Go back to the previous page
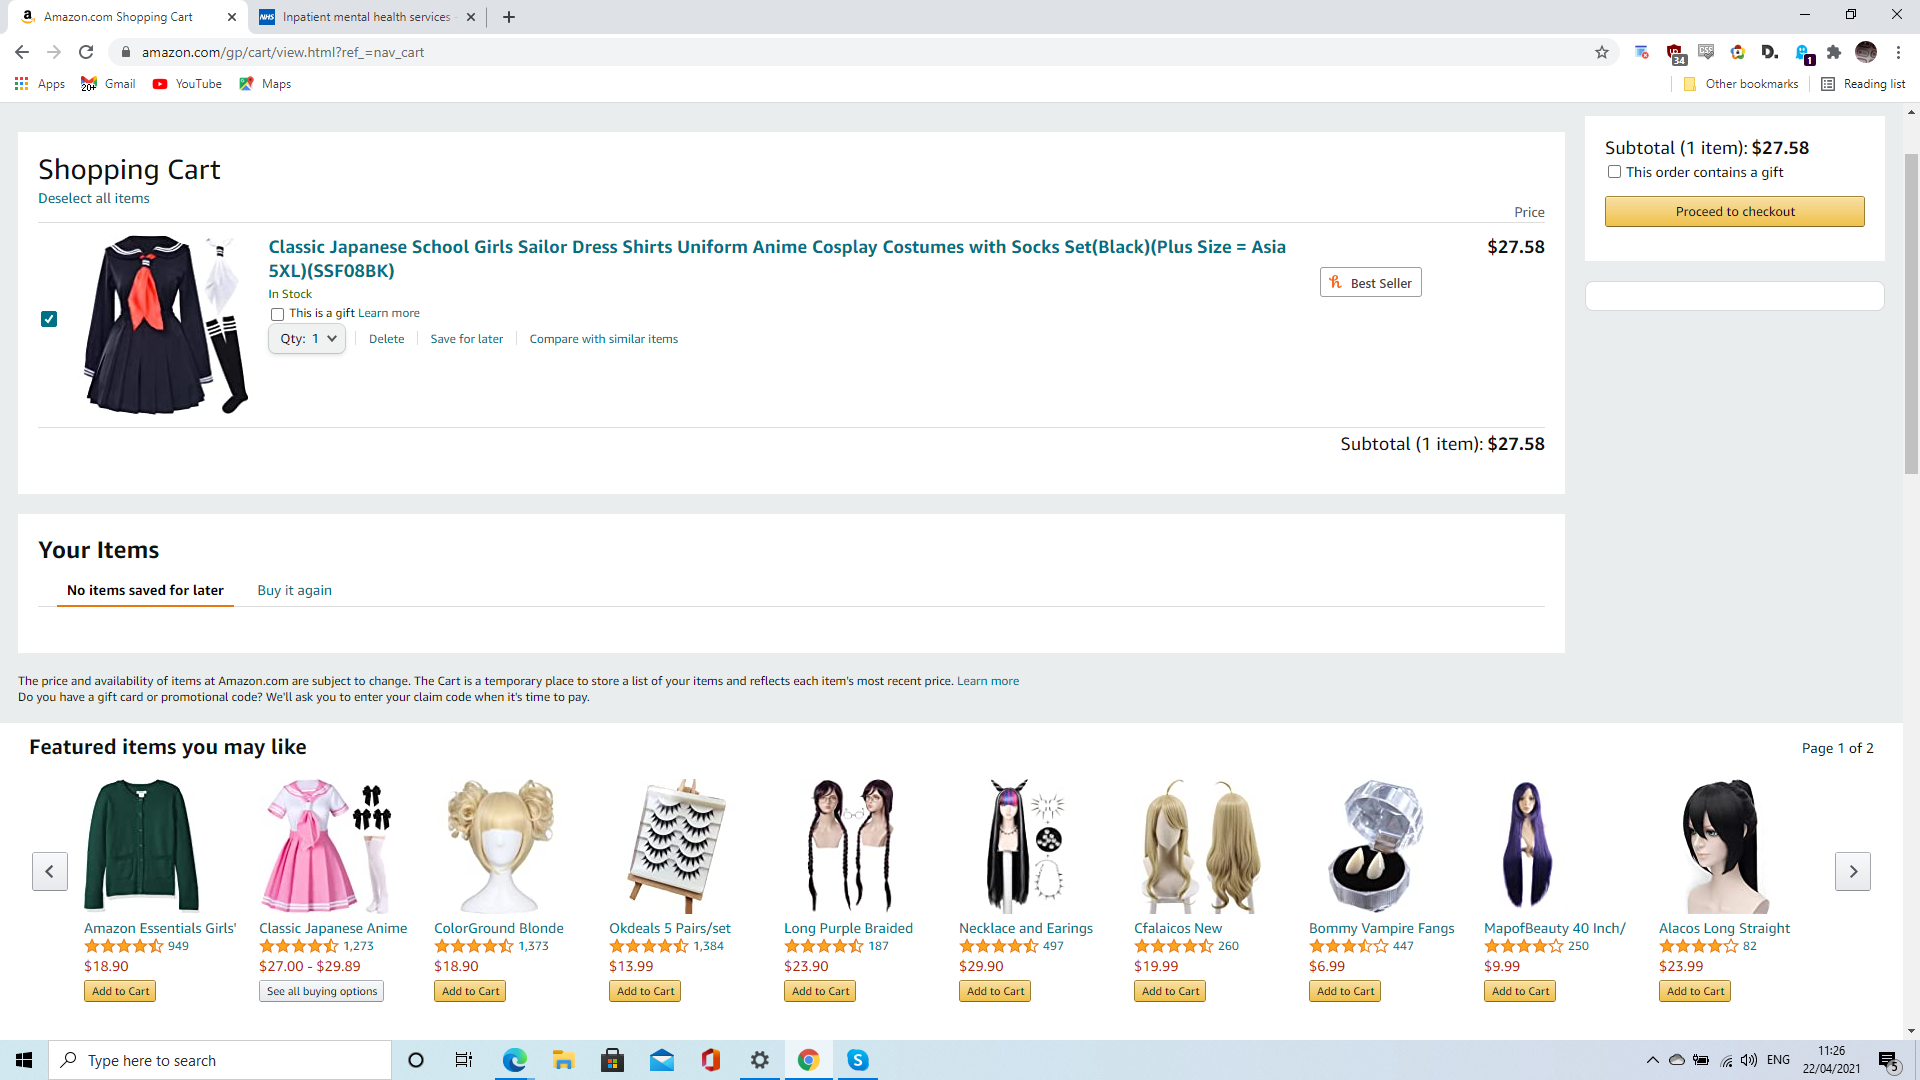Viewport: 1920px width, 1080px height. pyautogui.click(x=22, y=52)
